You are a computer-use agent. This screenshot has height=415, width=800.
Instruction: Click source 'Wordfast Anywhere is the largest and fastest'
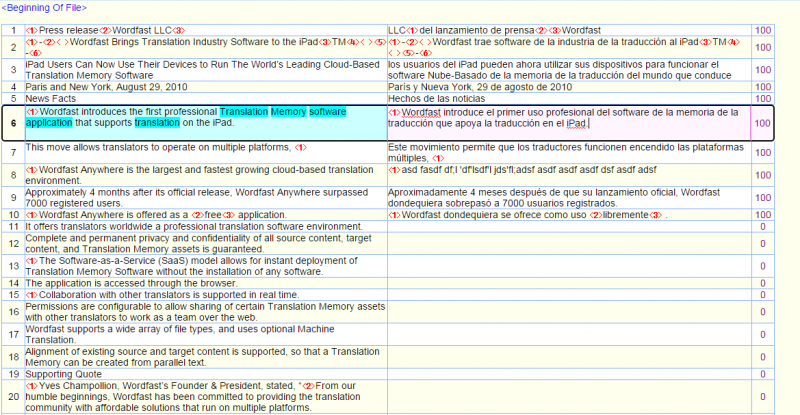(x=206, y=175)
